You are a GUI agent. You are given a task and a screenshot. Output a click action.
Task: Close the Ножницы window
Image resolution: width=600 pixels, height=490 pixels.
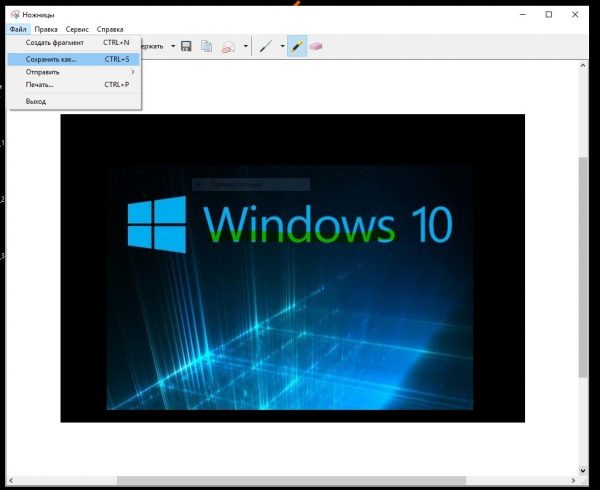point(575,15)
